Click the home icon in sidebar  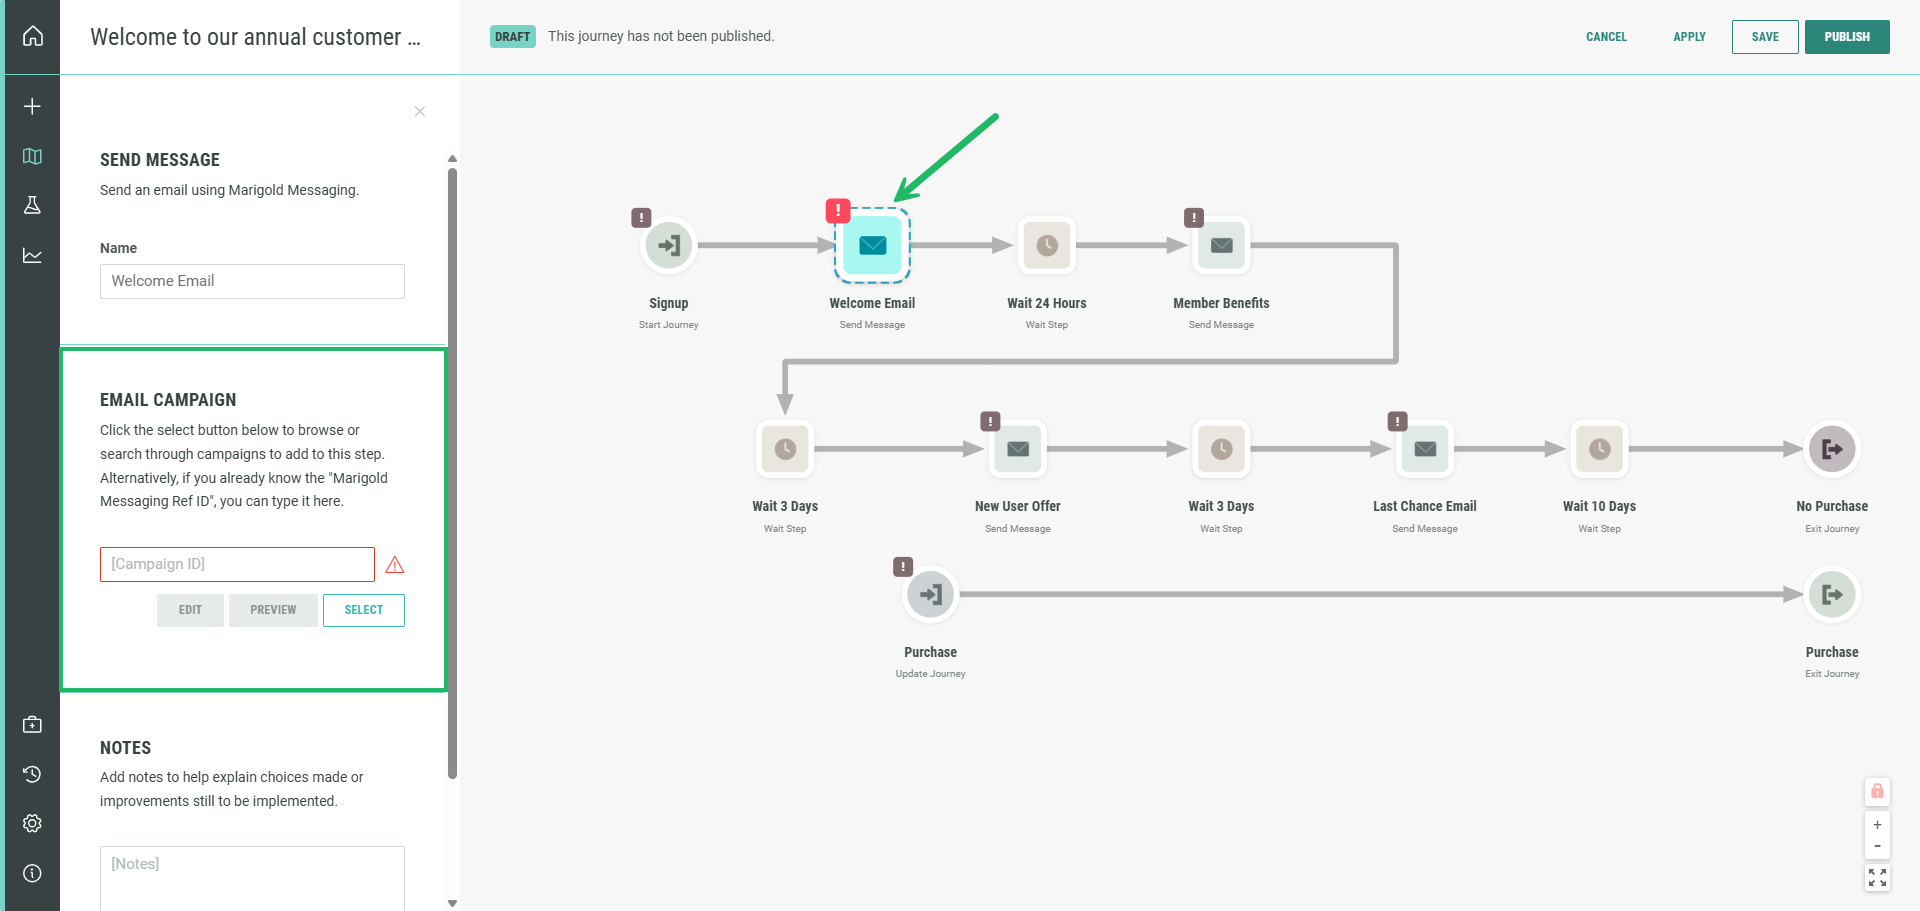33,37
